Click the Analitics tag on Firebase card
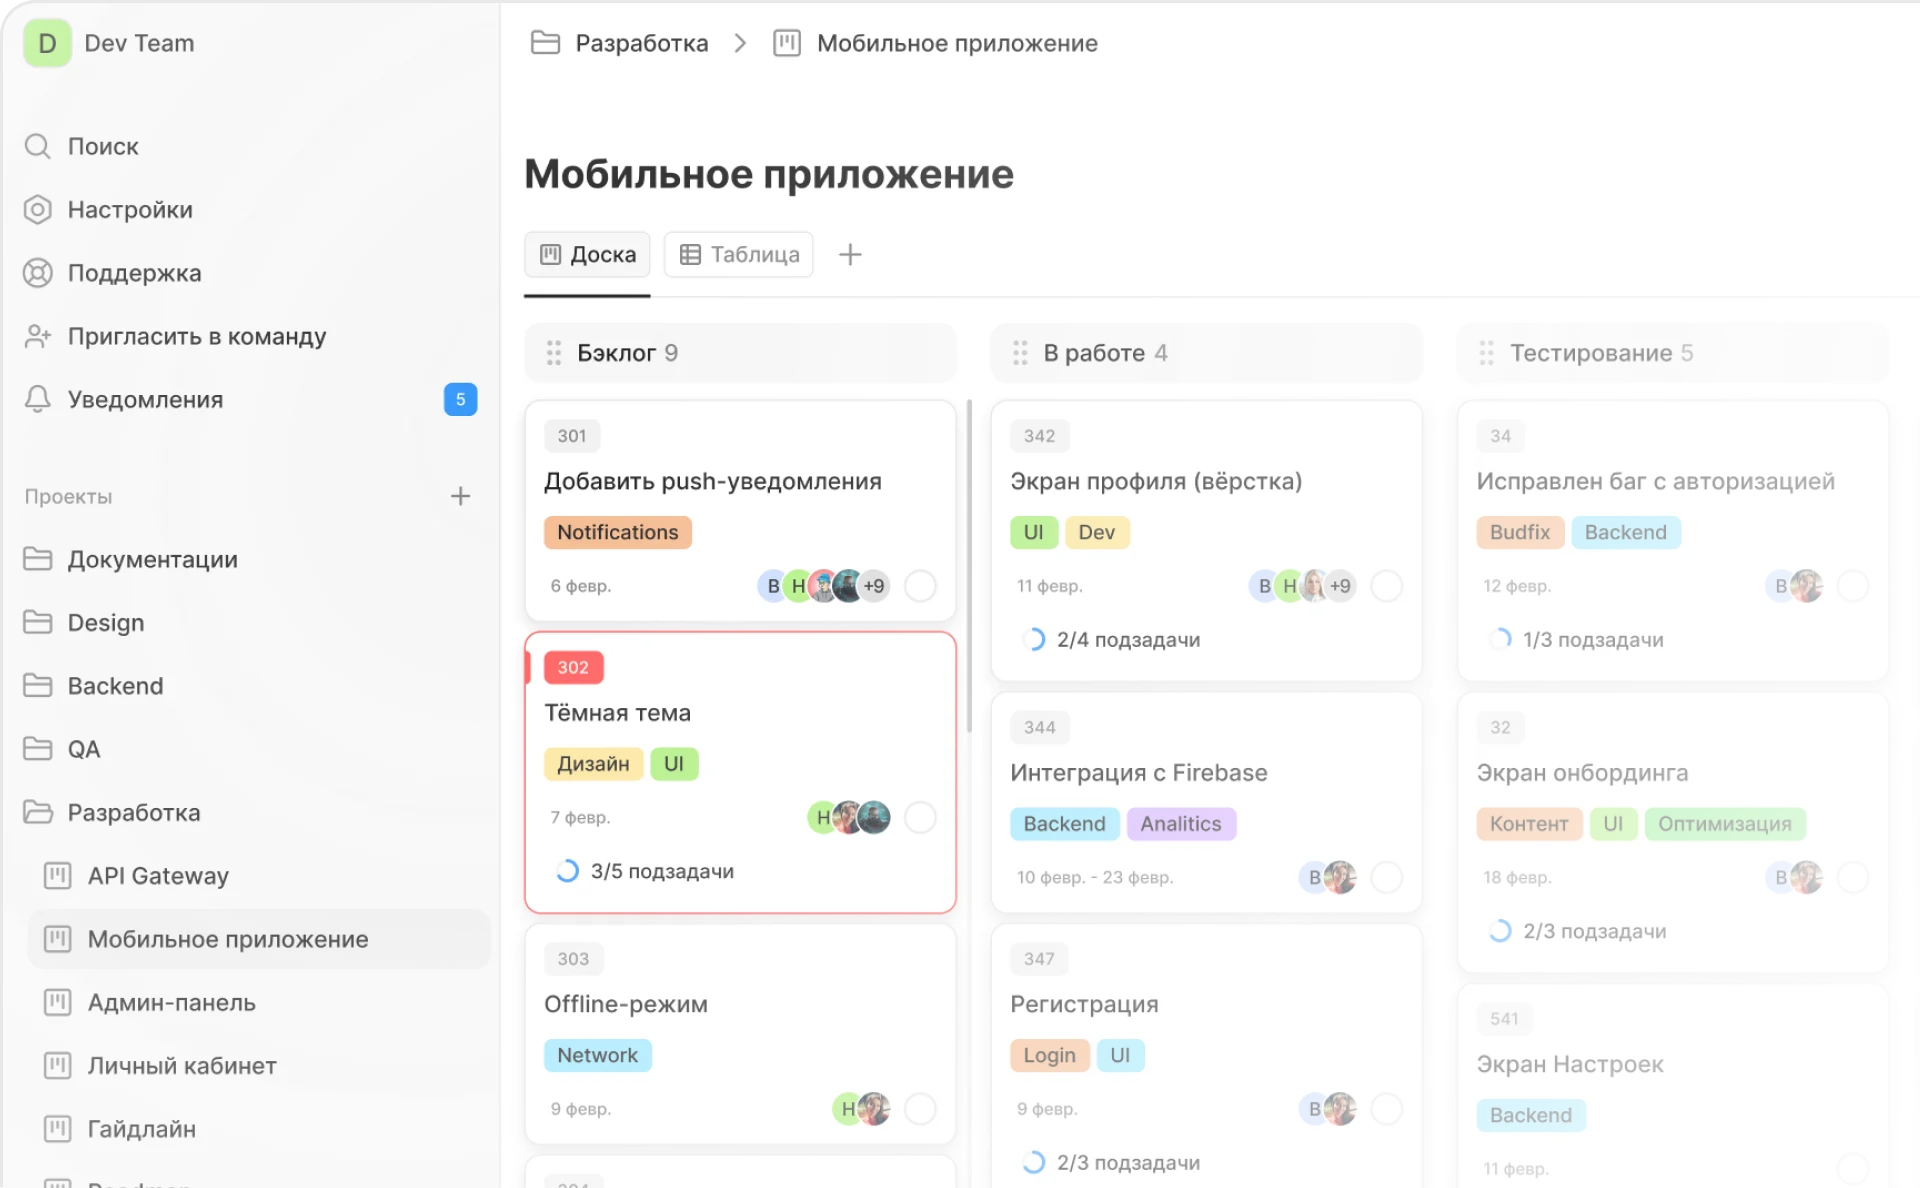 [1181, 824]
